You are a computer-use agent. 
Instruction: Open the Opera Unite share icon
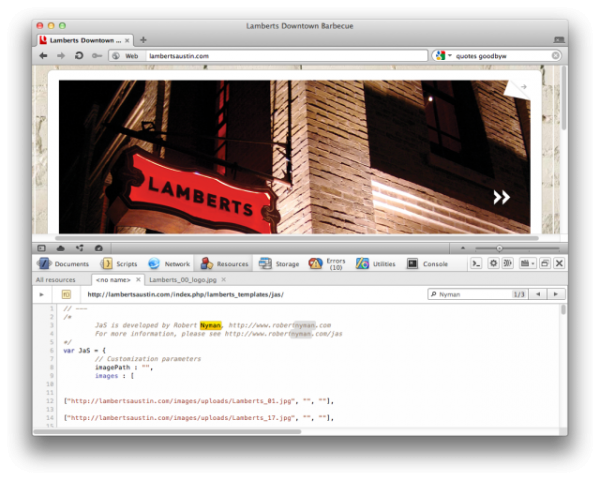click(80, 248)
